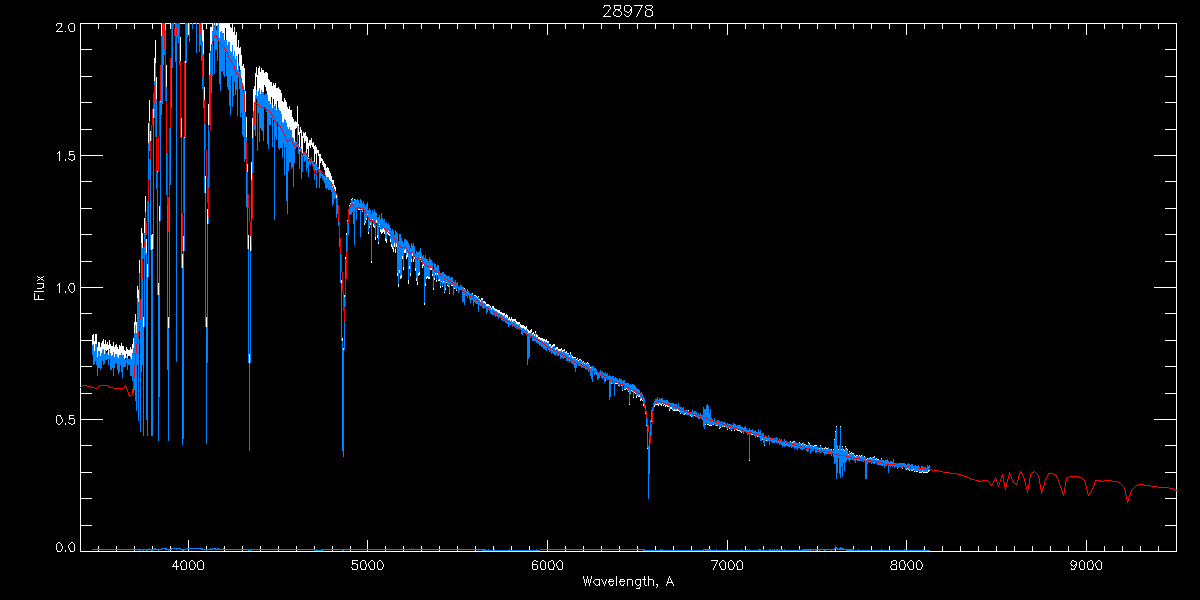Screen dimensions: 1200x600
Task: Click the deep absorption line near 6563
Action: click(649, 450)
